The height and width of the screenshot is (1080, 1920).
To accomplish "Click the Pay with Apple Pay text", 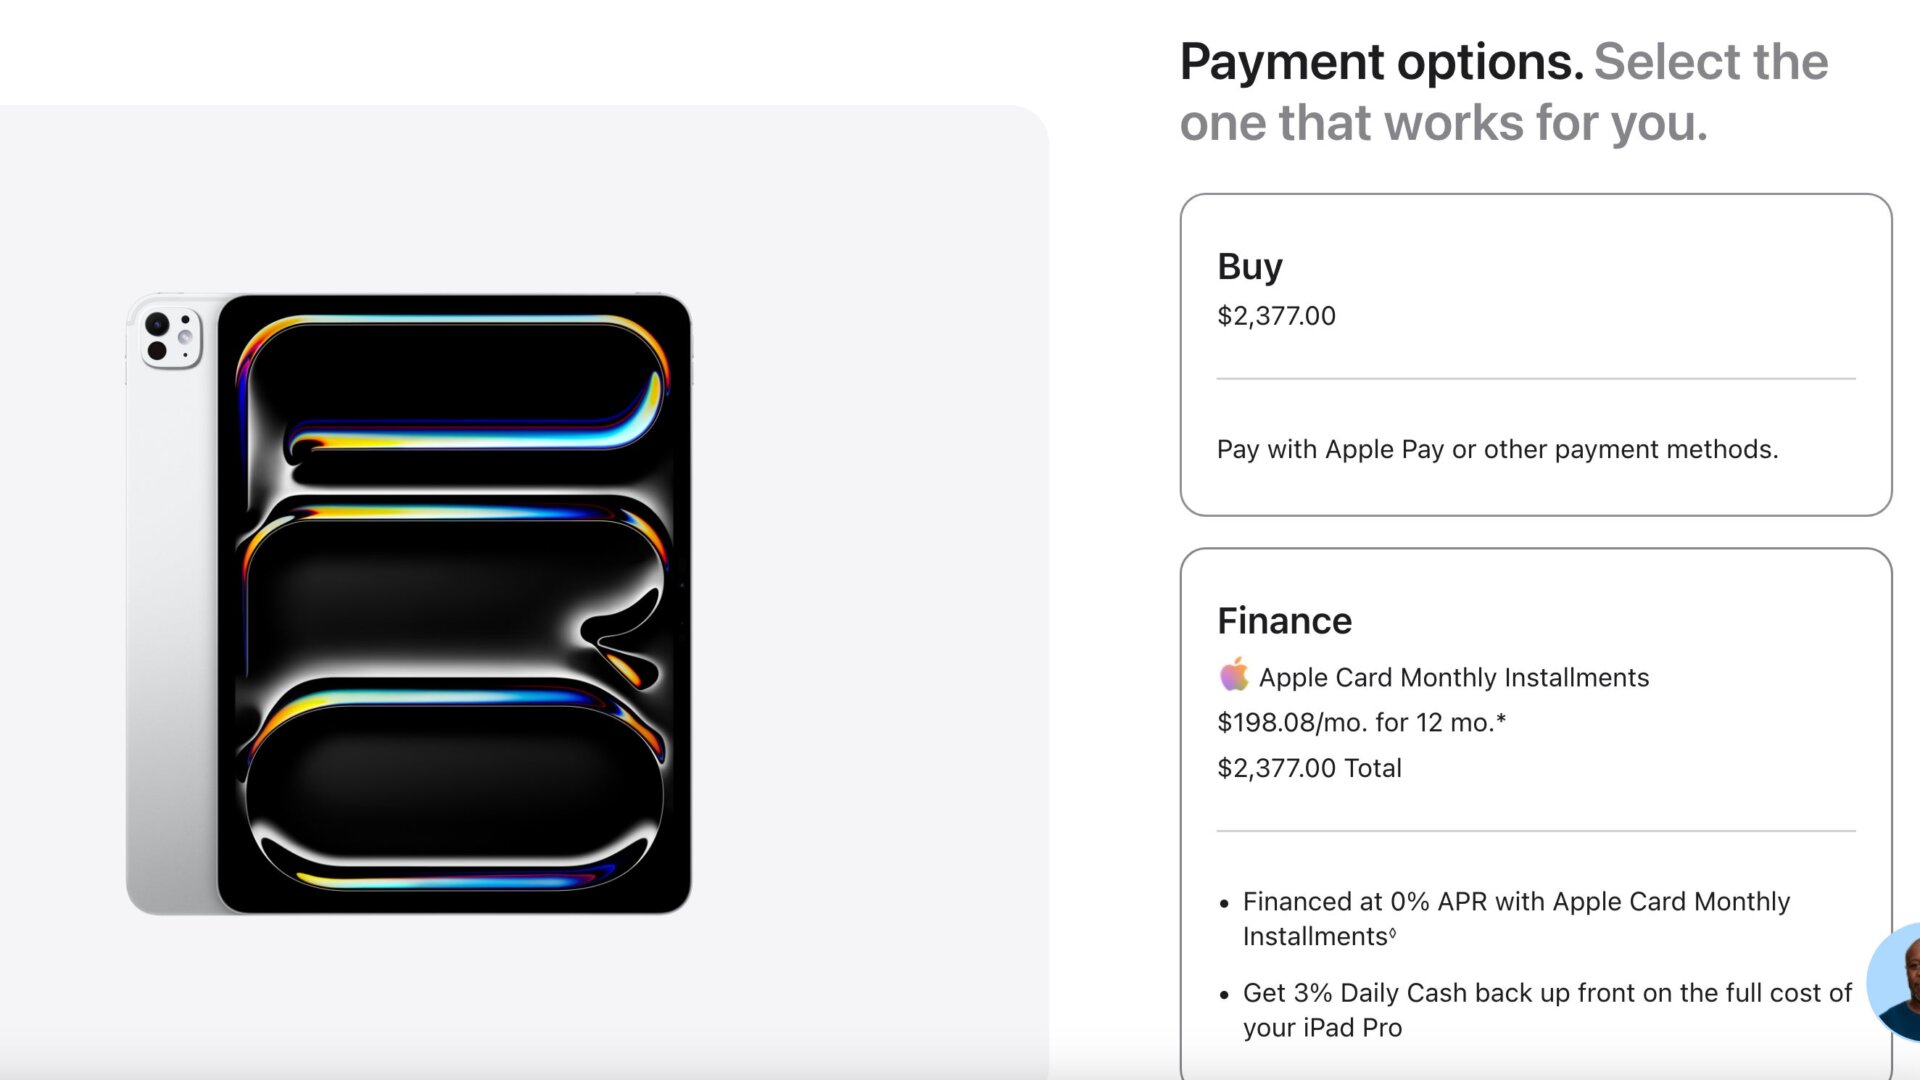I will [x=1497, y=449].
